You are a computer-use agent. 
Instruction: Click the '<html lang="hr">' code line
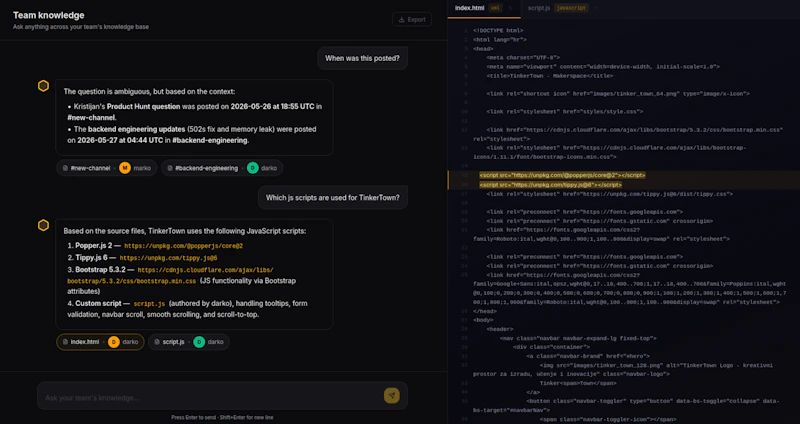(x=499, y=40)
